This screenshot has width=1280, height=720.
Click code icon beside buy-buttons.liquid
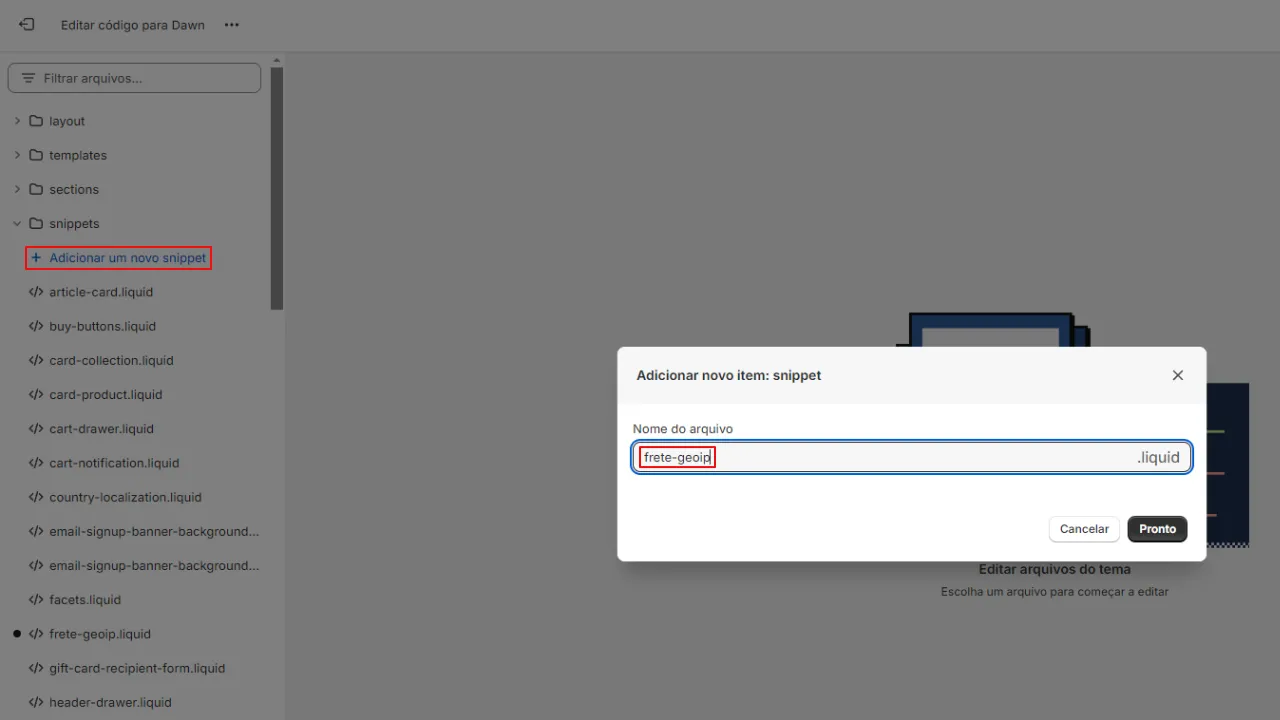click(36, 326)
